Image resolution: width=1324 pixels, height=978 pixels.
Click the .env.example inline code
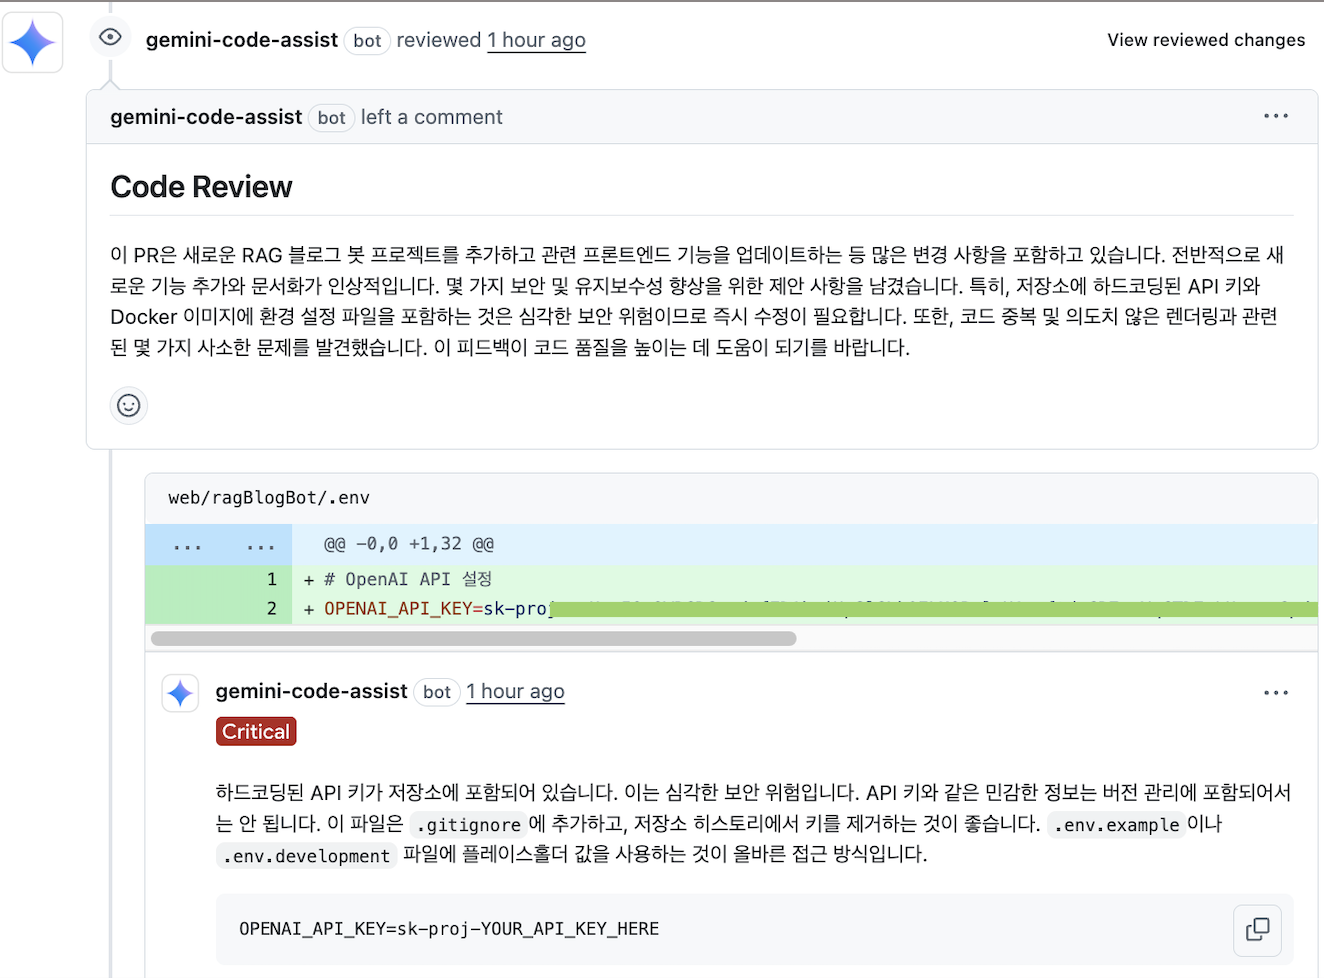1116,825
